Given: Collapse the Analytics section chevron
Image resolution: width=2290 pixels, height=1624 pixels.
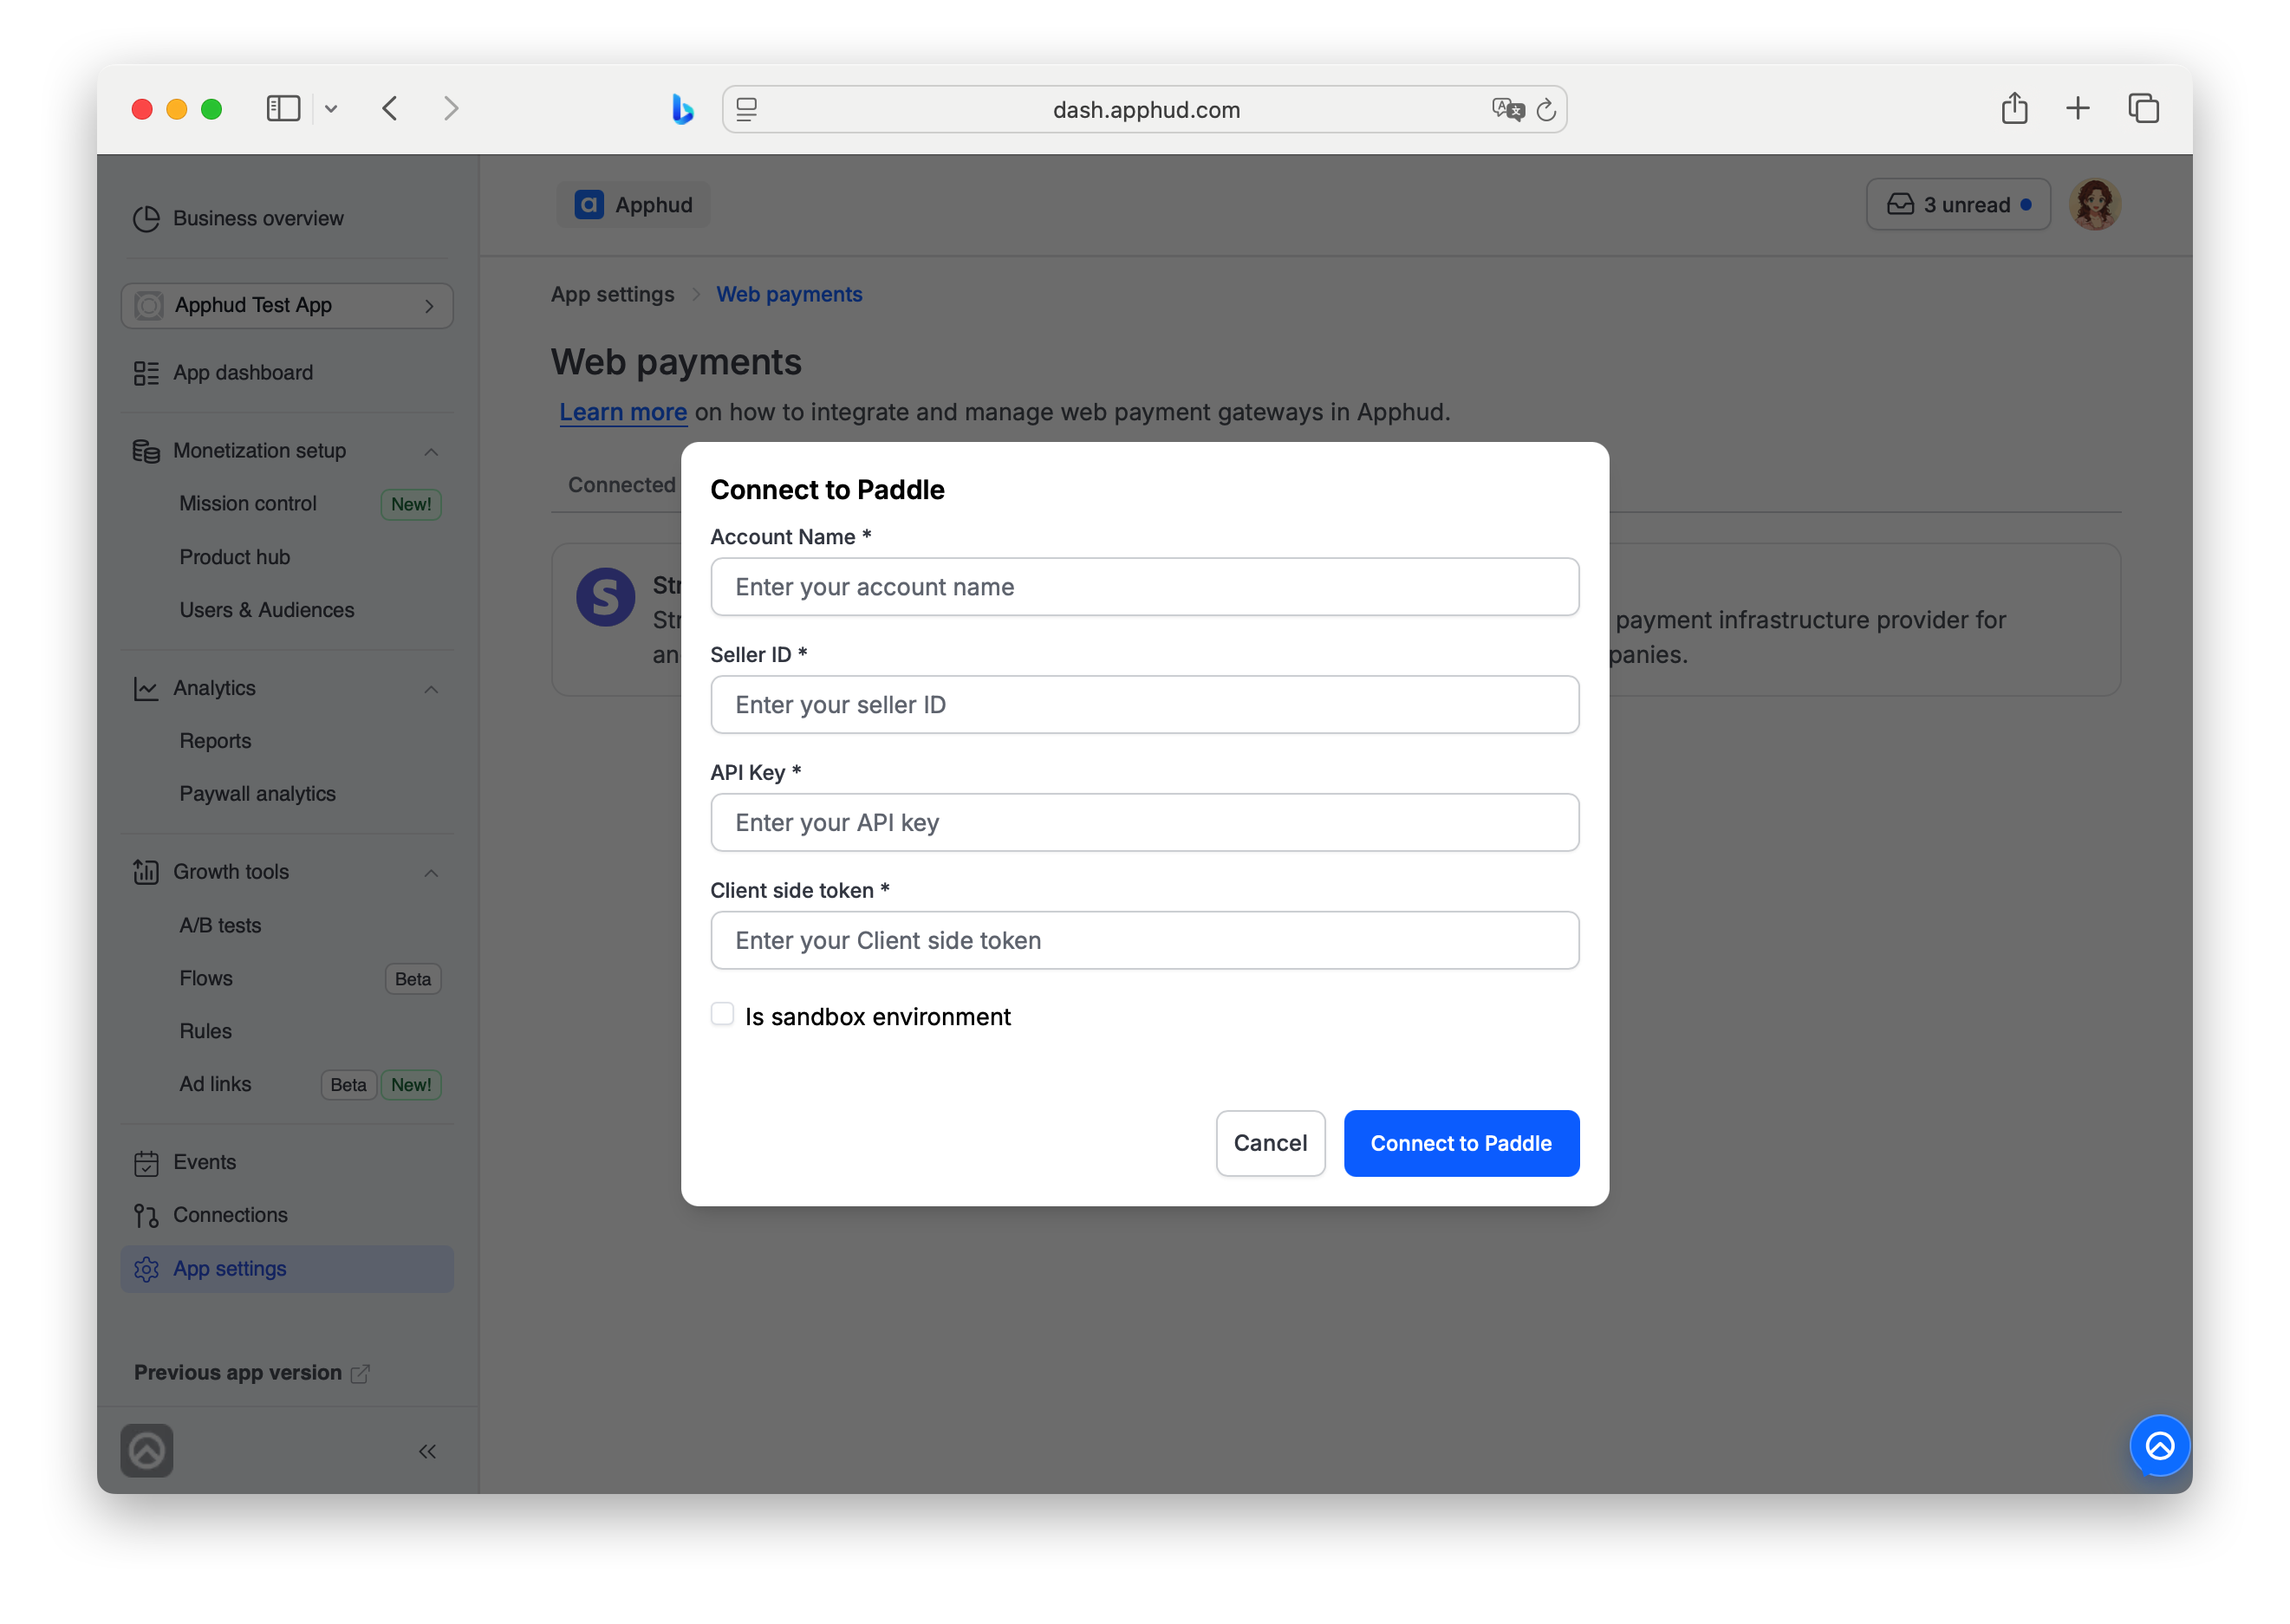Looking at the screenshot, I should tap(431, 688).
